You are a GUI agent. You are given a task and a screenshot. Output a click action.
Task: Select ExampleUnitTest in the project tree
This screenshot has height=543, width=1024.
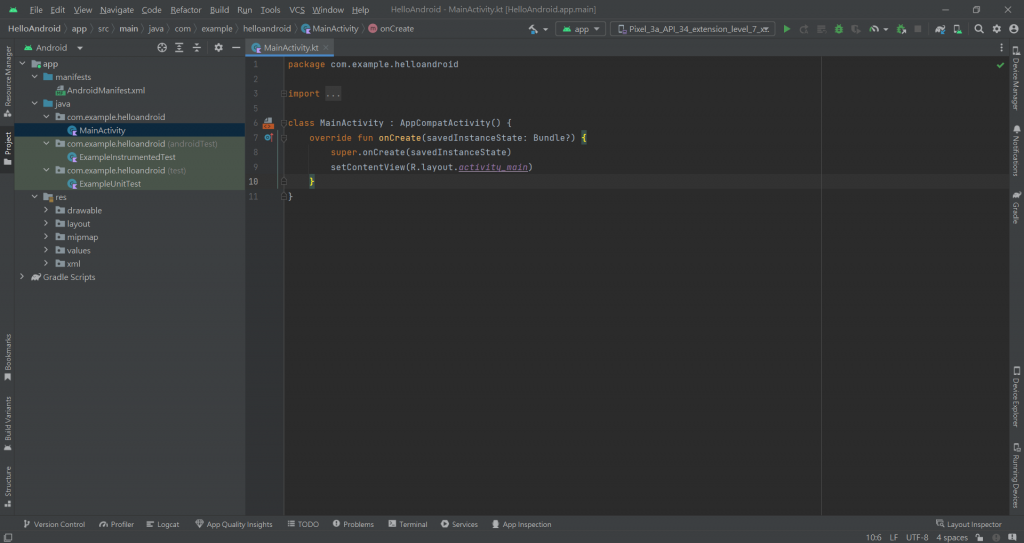pyautogui.click(x=110, y=184)
